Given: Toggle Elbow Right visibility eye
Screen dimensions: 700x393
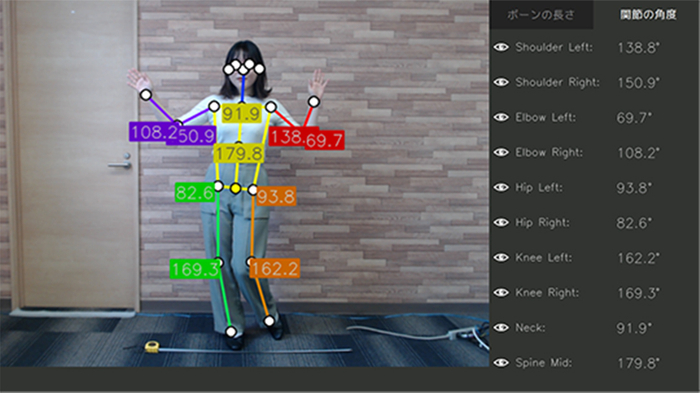Looking at the screenshot, I should tap(501, 152).
